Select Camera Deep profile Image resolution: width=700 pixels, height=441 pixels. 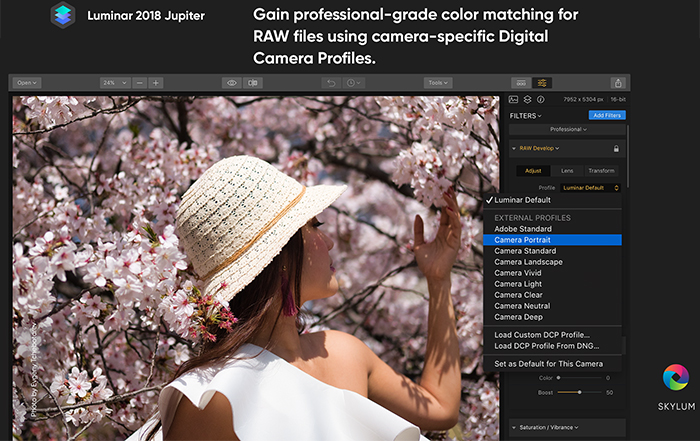[553, 317]
